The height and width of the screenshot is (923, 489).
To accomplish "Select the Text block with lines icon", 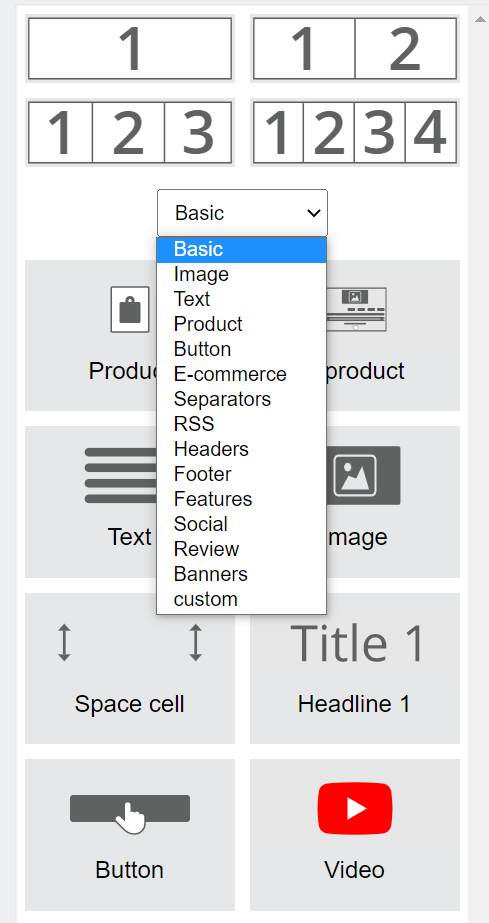I will click(91, 502).
